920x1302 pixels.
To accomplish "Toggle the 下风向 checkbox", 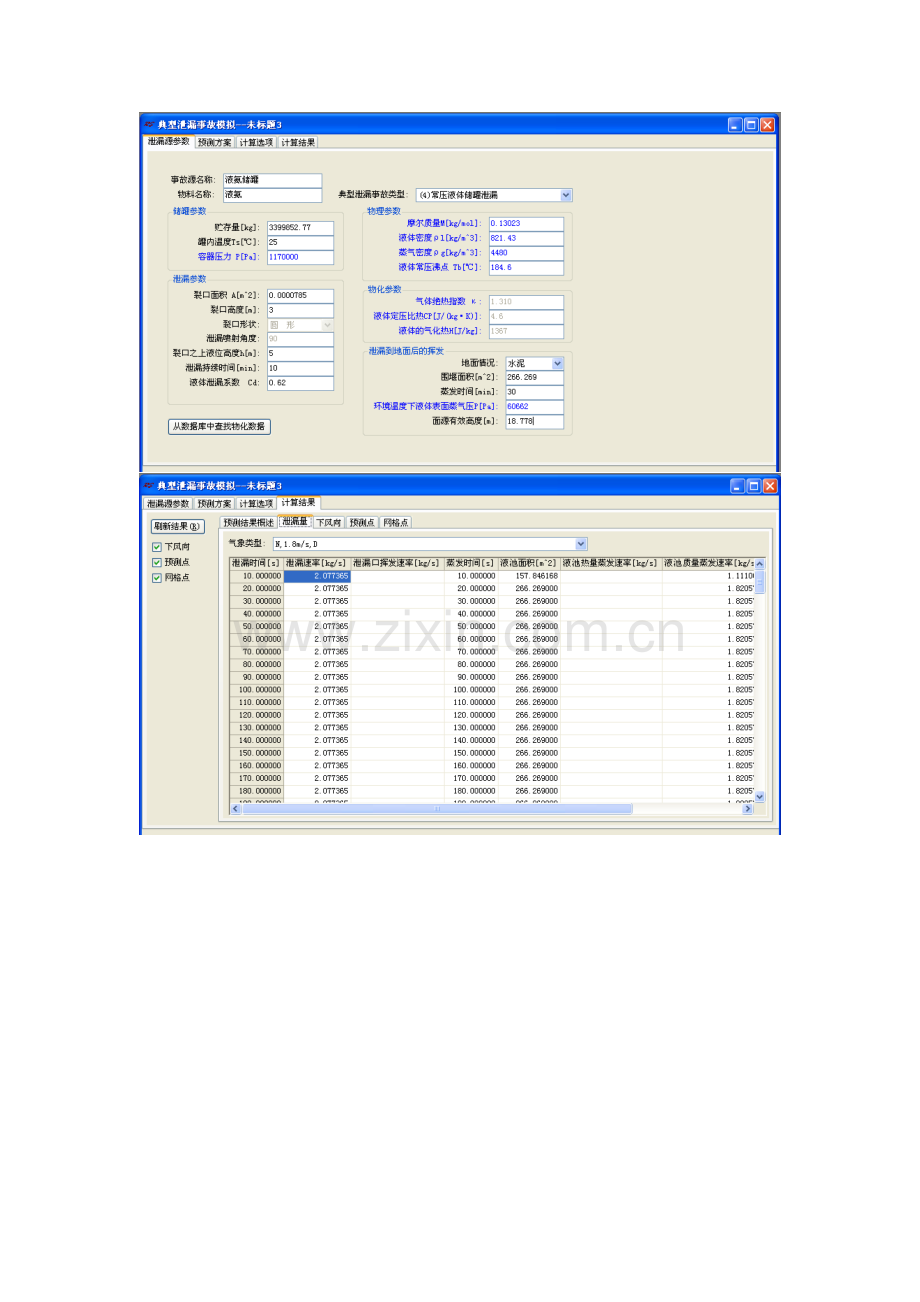I will (x=156, y=547).
